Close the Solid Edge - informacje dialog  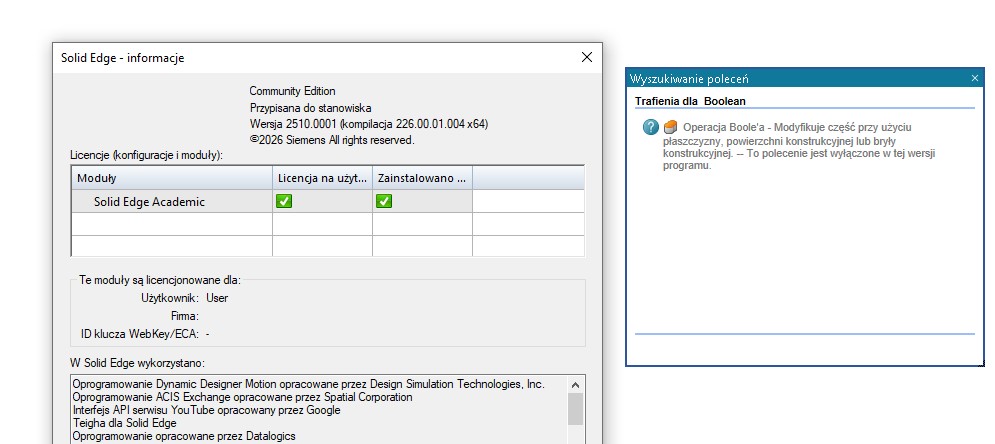click(586, 58)
